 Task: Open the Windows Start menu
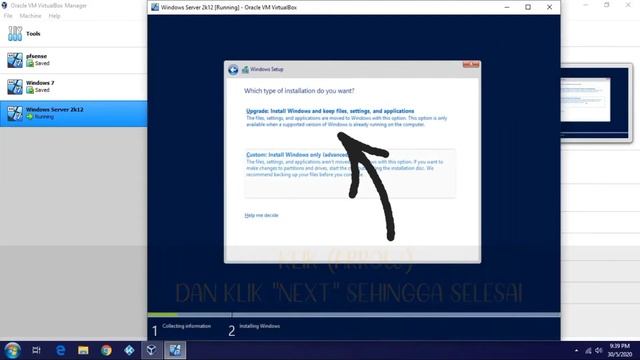pos(12,350)
